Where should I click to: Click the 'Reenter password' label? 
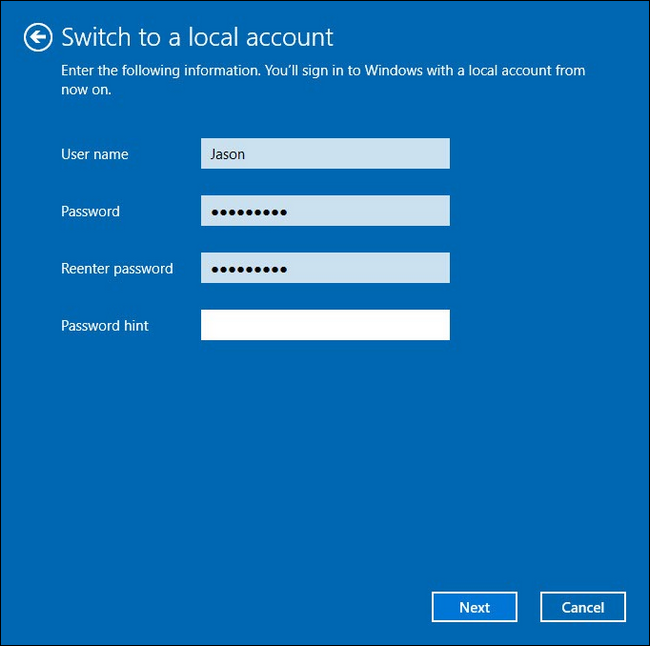pyautogui.click(x=117, y=269)
